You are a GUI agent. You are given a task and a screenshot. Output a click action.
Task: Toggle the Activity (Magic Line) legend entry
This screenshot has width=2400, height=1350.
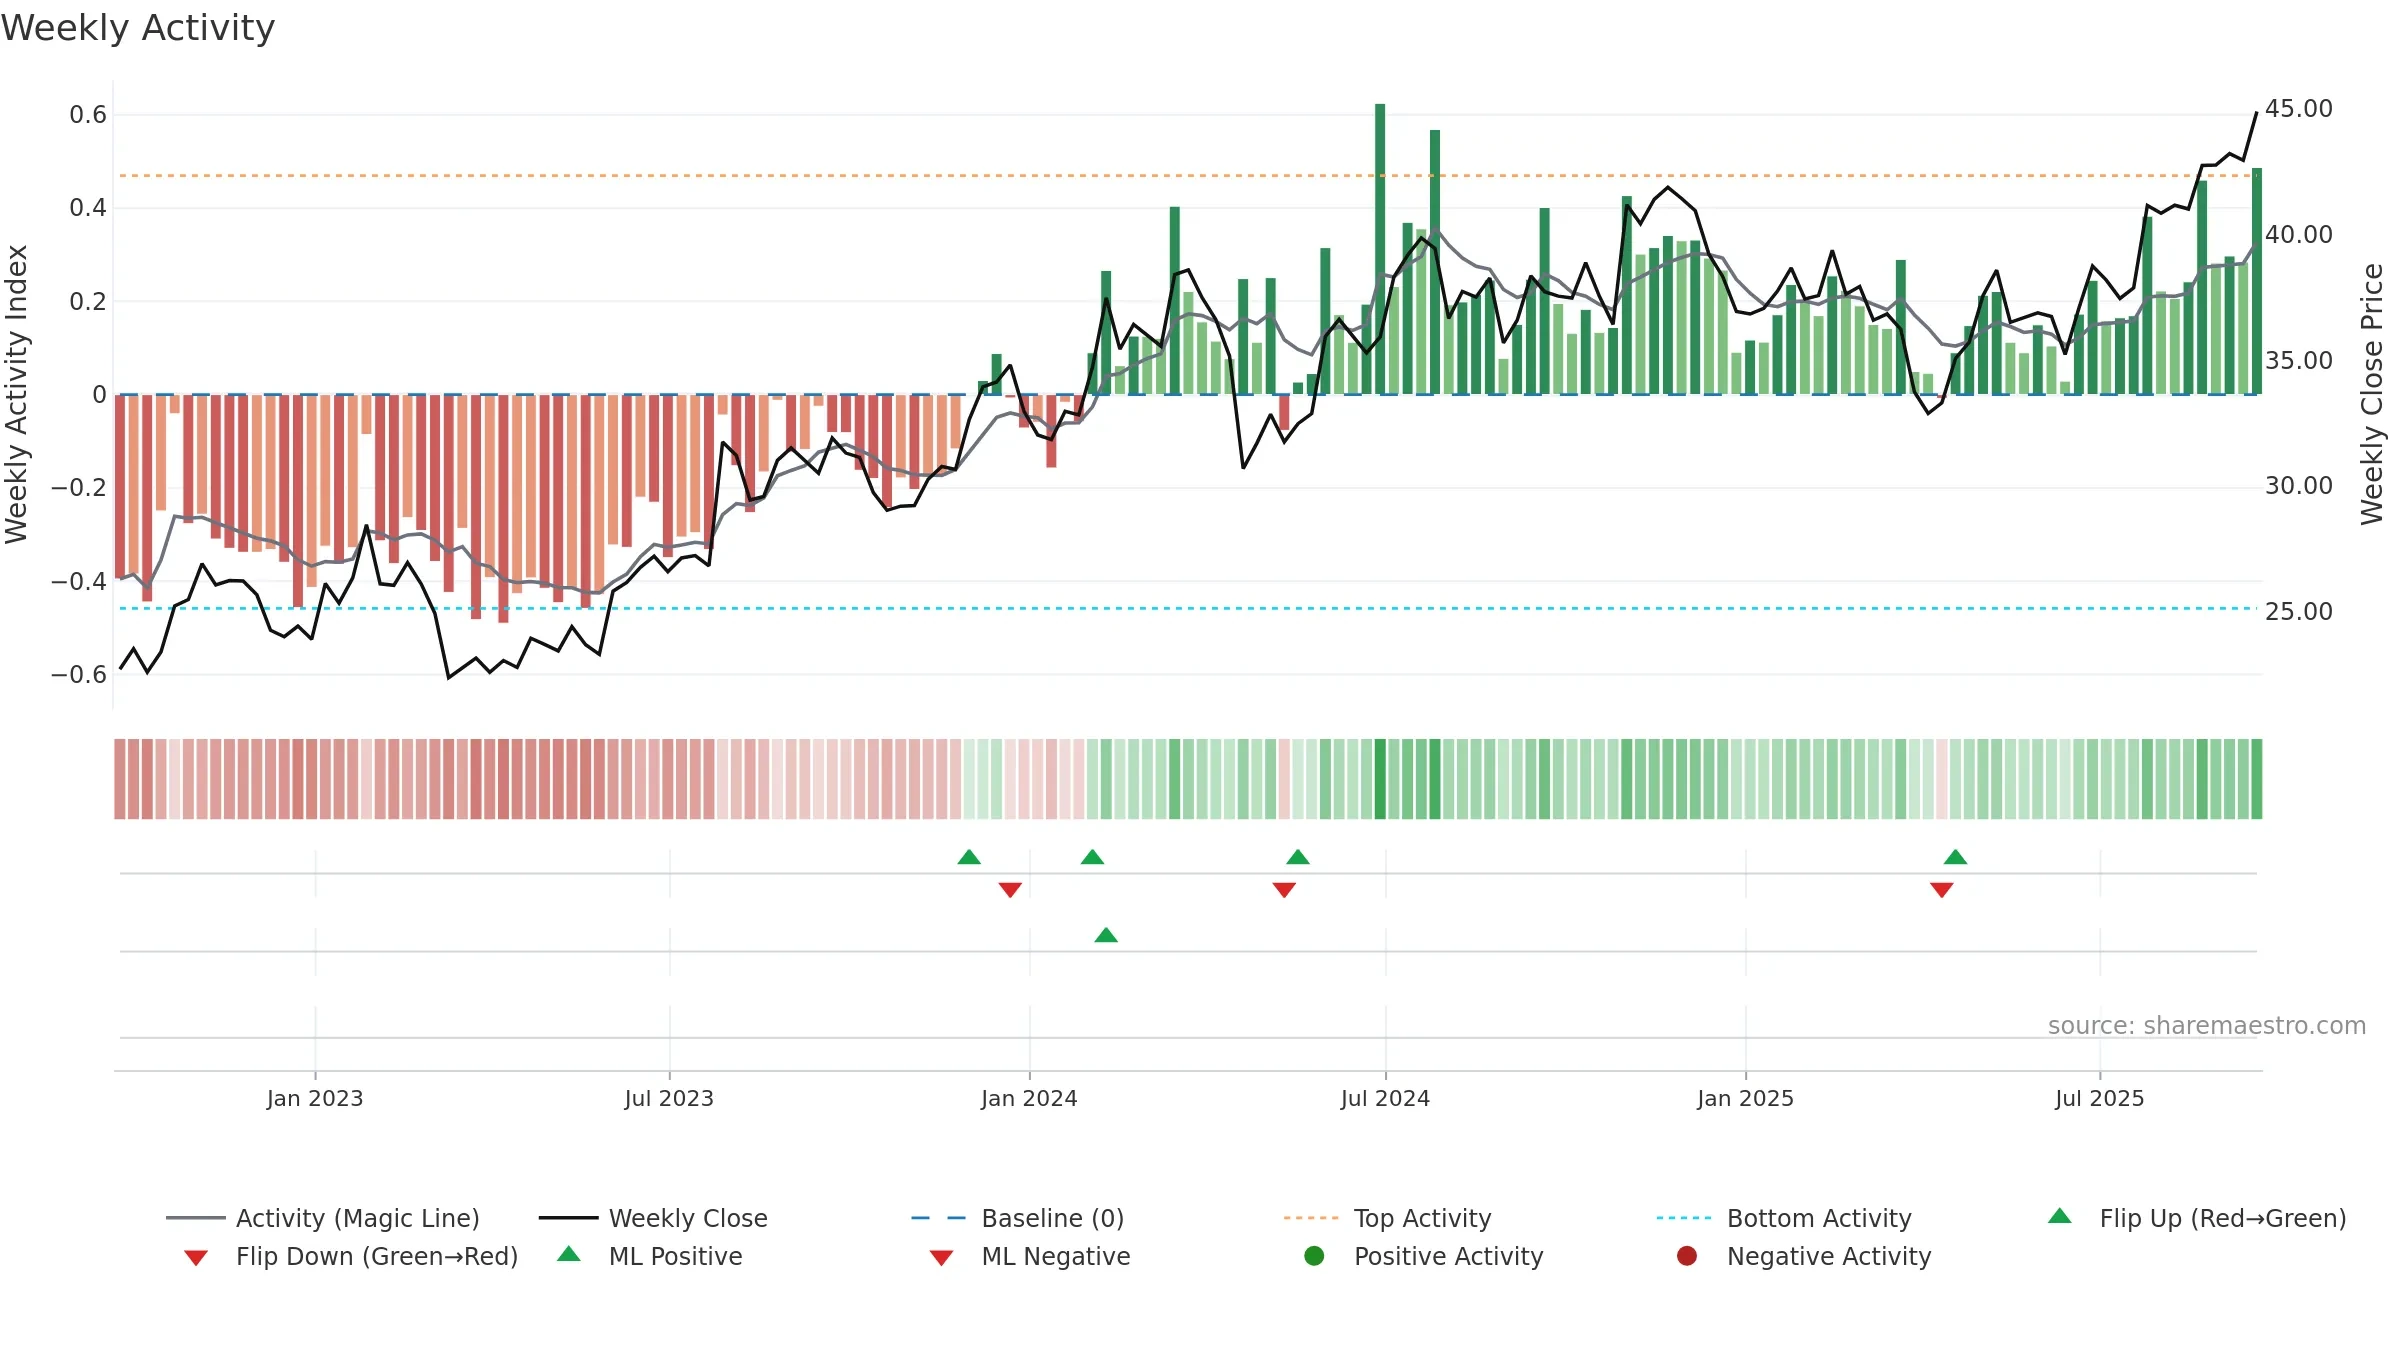tap(323, 1218)
